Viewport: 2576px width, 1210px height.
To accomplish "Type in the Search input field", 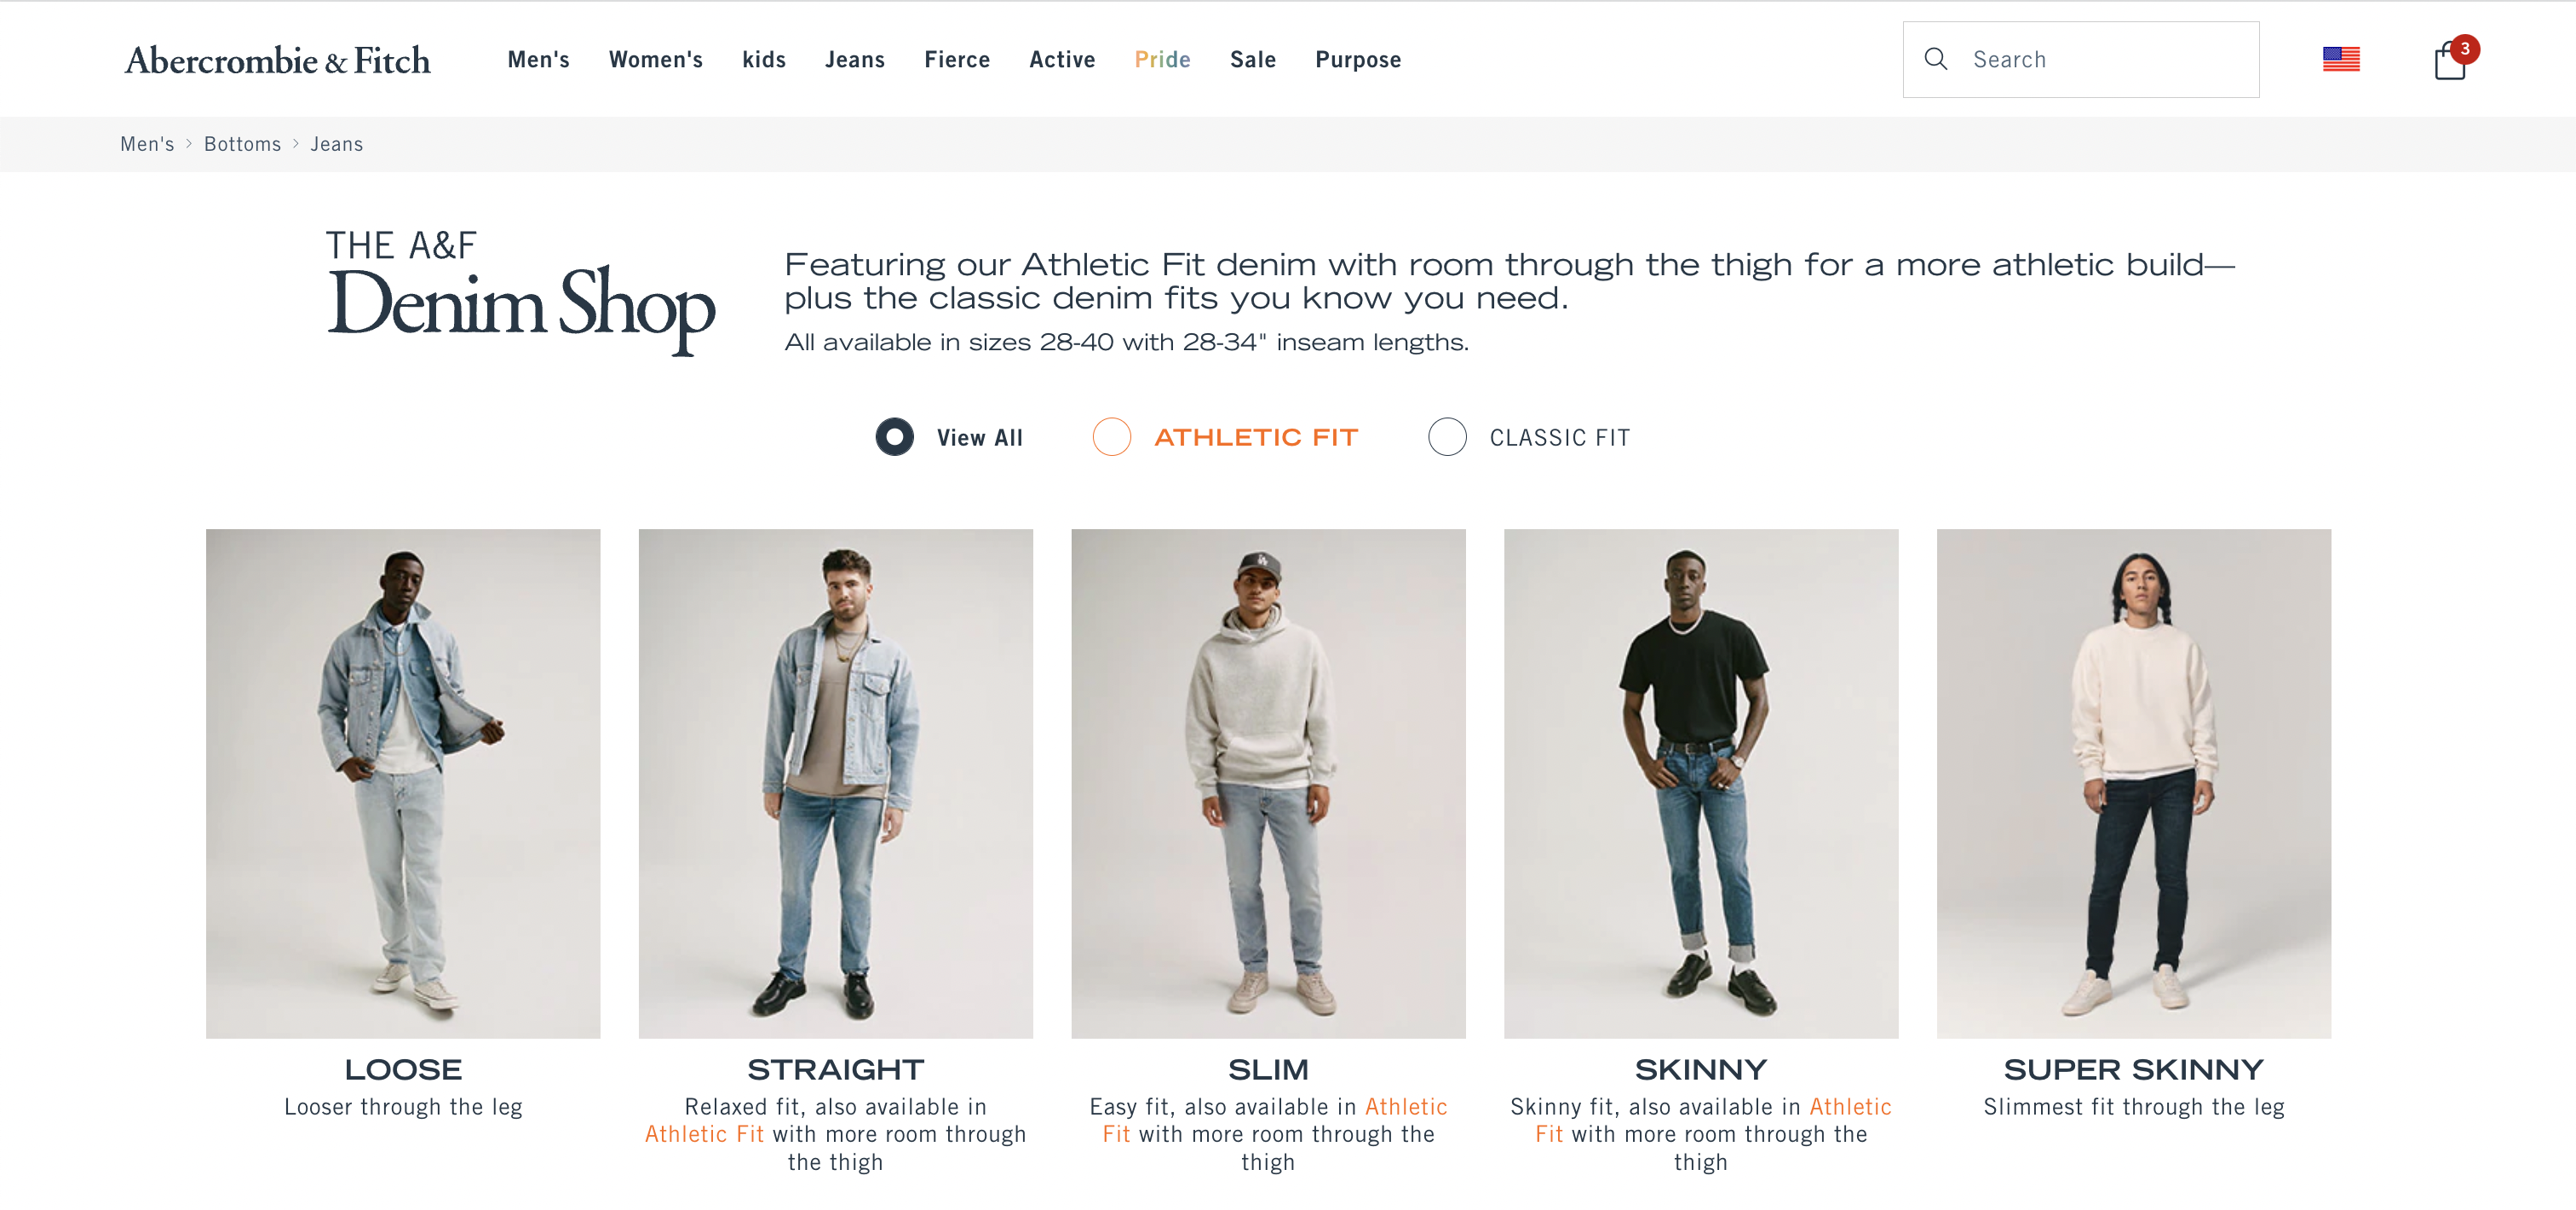I will pyautogui.click(x=2100, y=60).
